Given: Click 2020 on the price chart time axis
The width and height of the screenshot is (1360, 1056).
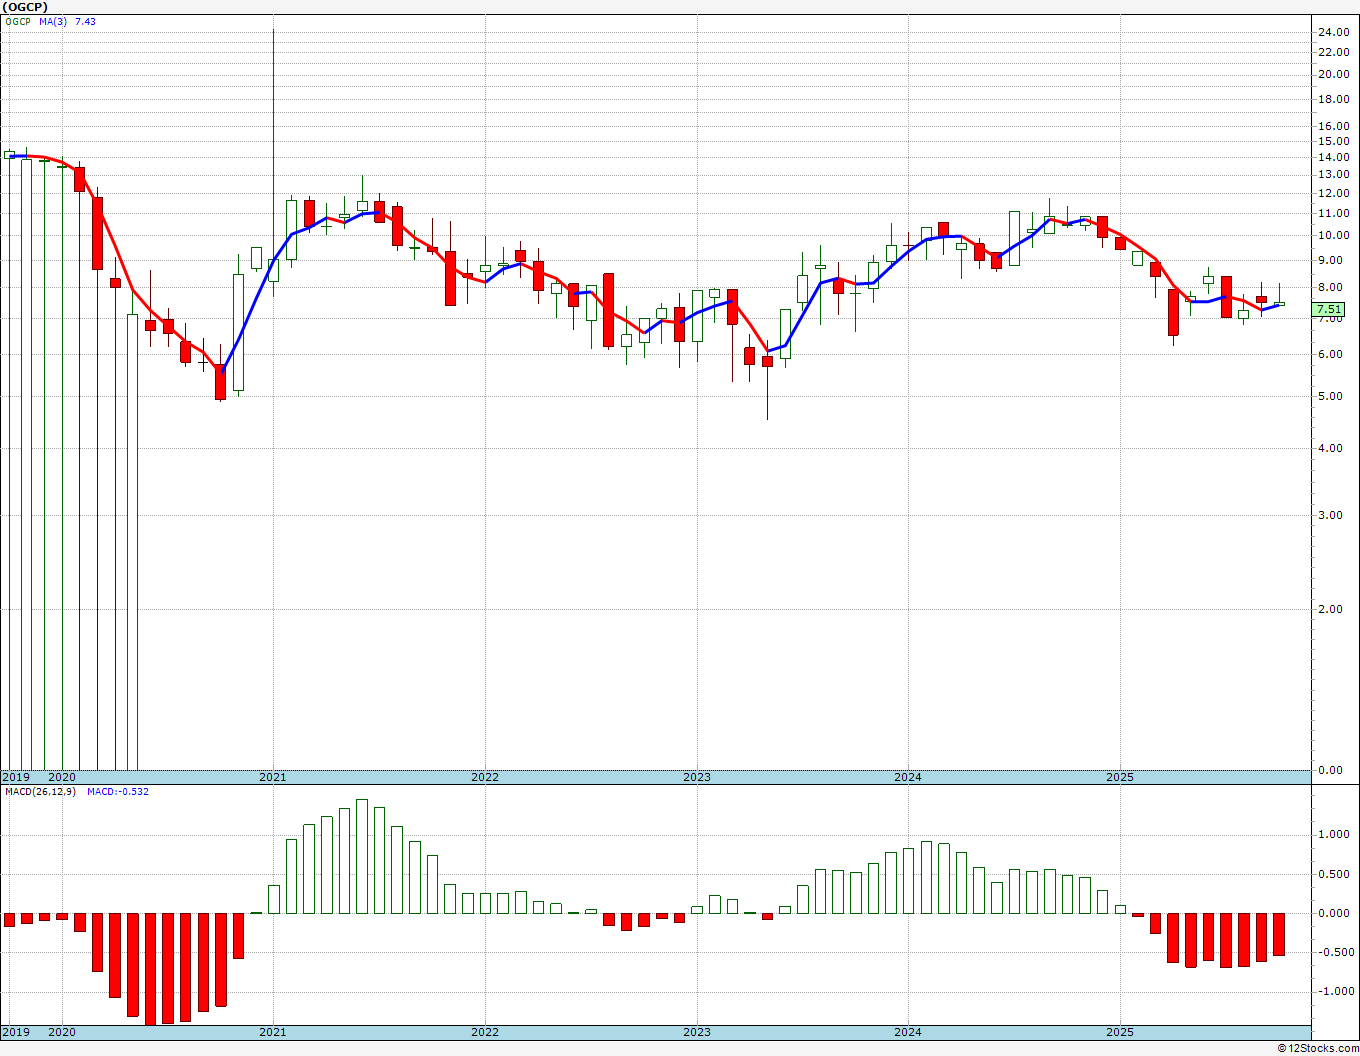Looking at the screenshot, I should 62,777.
